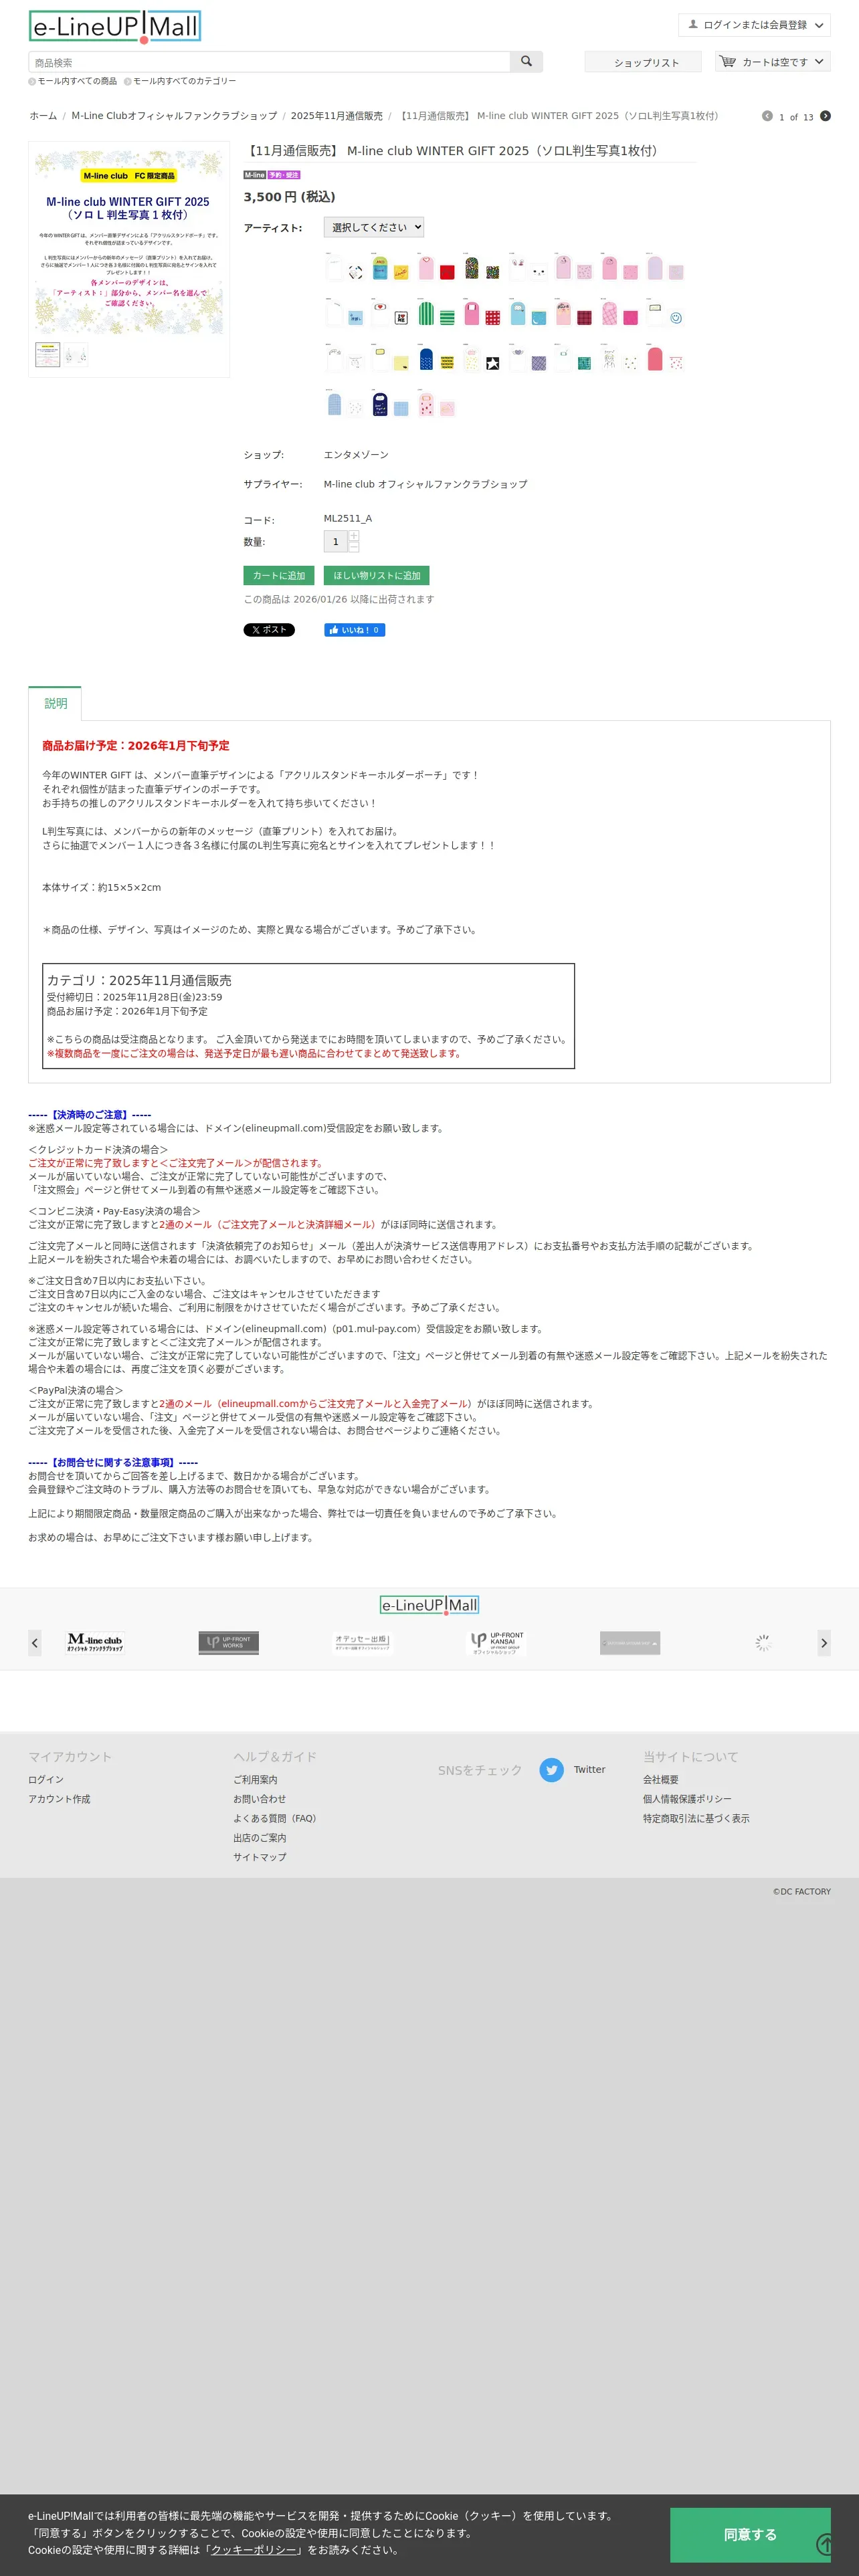The height and width of the screenshot is (2576, 859).
Task: Go to the Home breadcrumb
Action: point(43,116)
